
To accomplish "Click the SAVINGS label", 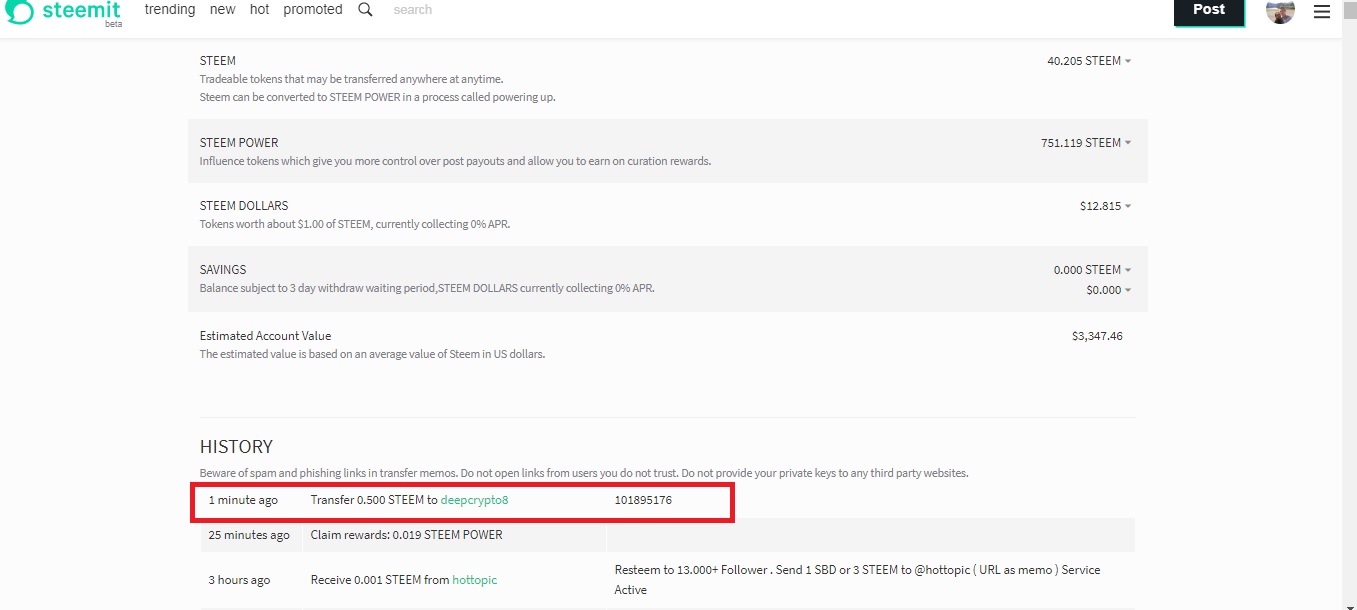I will [223, 270].
